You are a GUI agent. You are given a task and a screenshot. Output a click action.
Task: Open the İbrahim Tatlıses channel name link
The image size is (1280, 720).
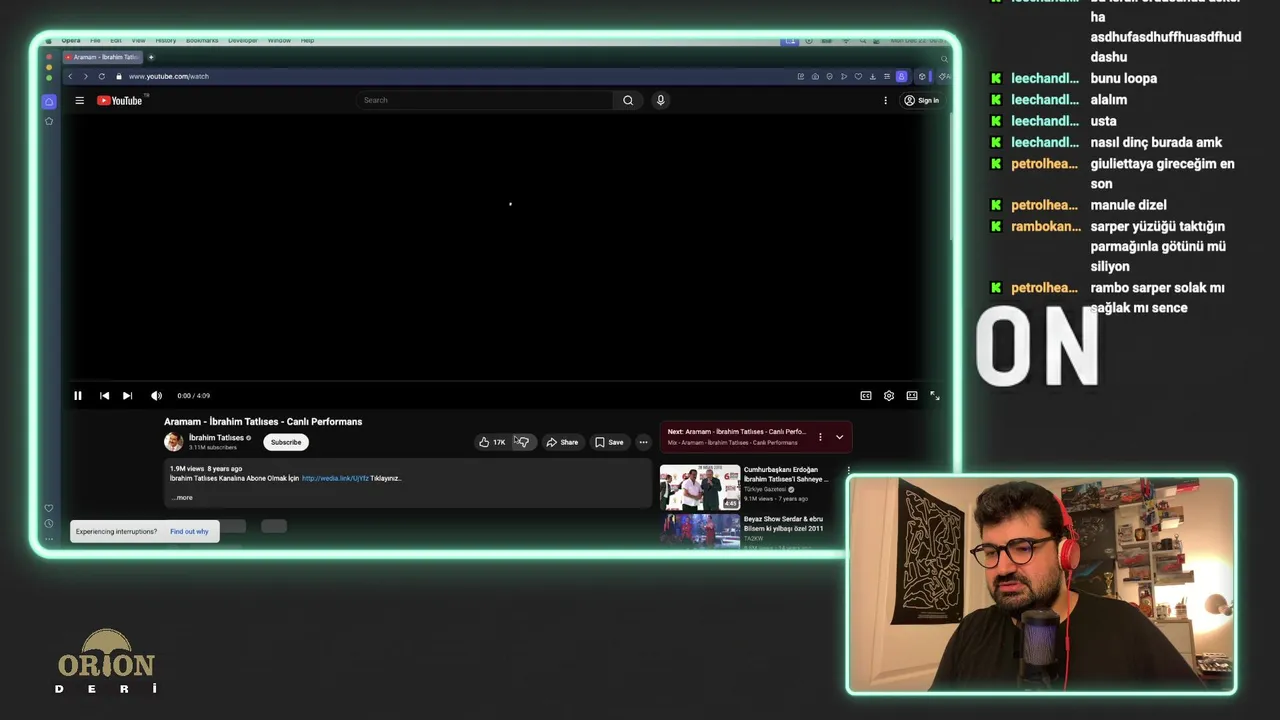pyautogui.click(x=216, y=438)
